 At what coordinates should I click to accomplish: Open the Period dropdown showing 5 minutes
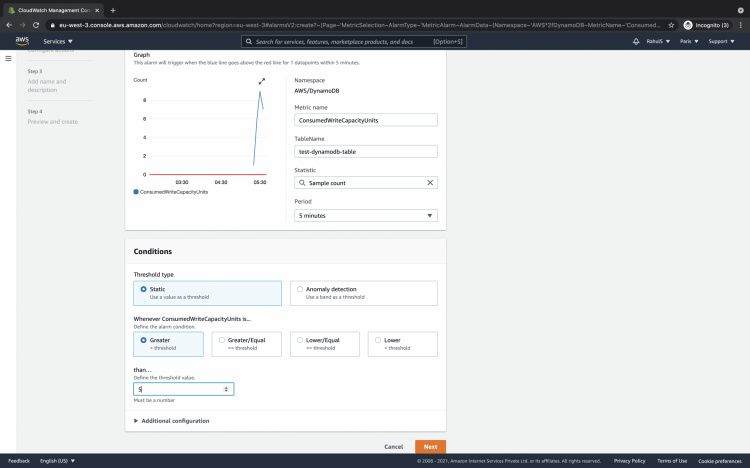366,215
